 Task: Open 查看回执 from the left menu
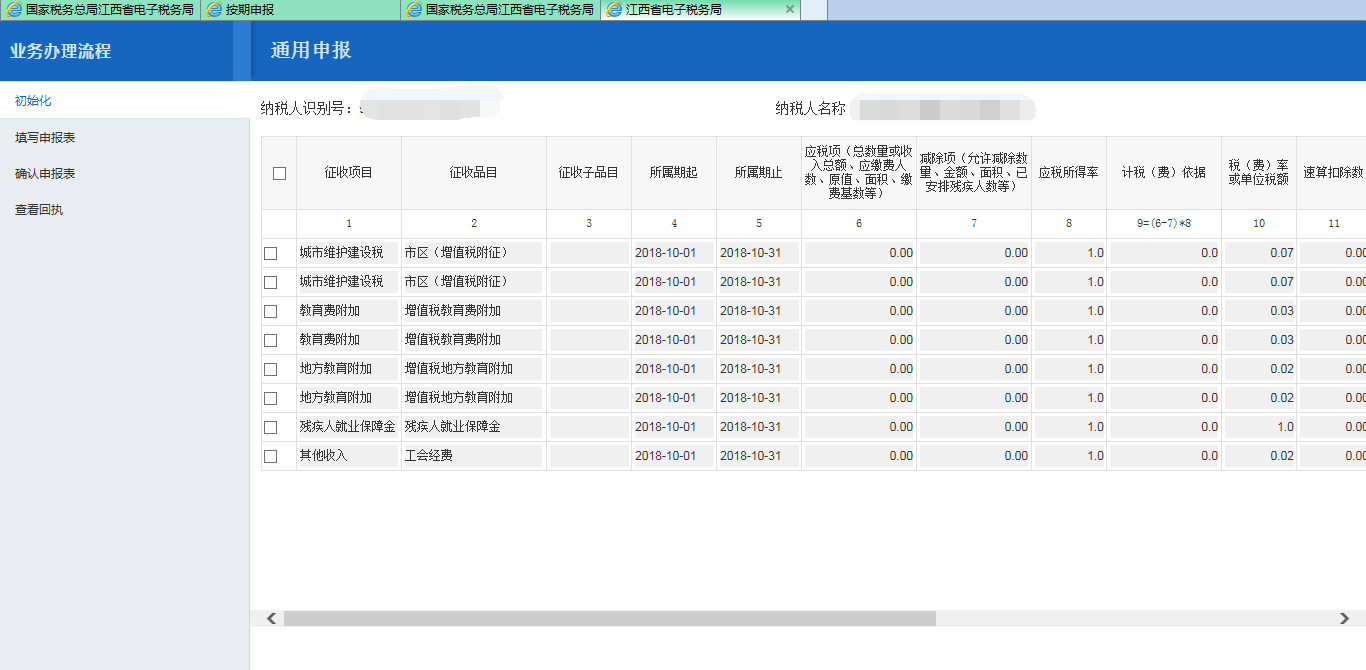click(x=37, y=209)
